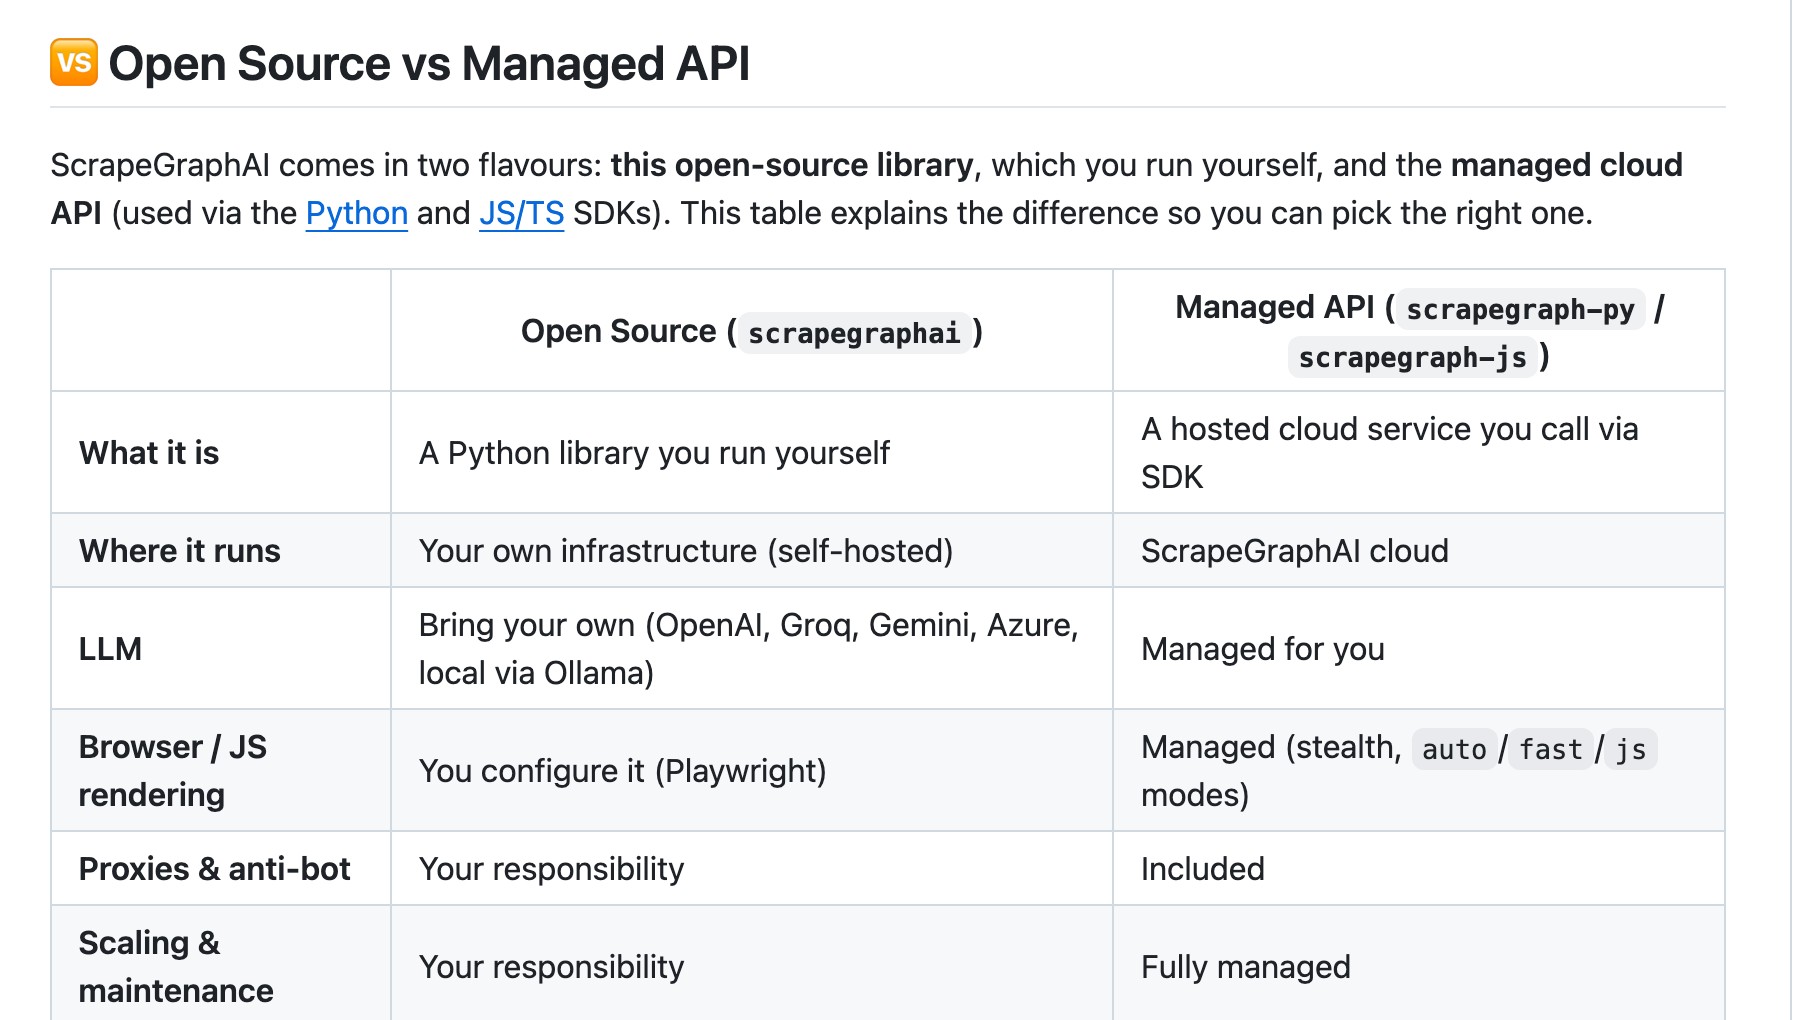Screen dimensions: 1800x1020
Task: Click the "fast" mode code label
Action: pos(1551,749)
